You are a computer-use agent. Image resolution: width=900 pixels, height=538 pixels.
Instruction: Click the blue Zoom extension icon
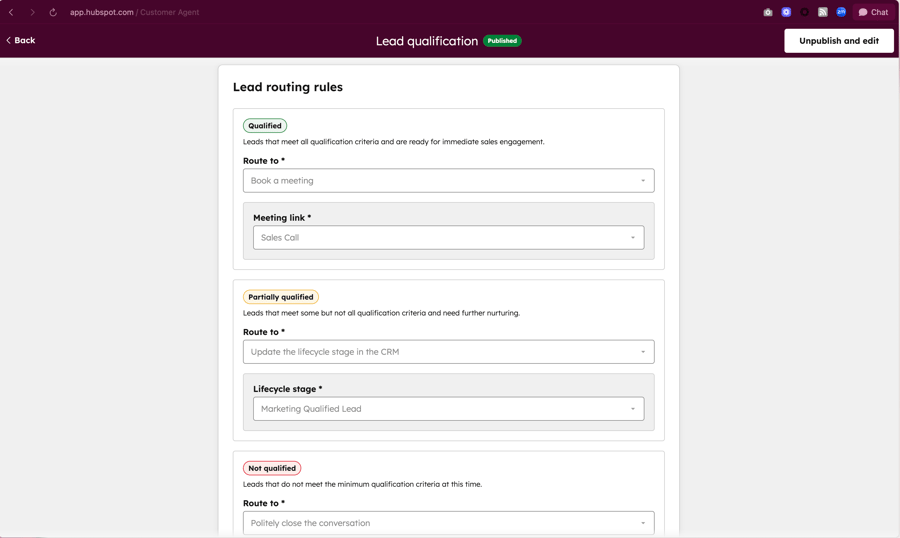pyautogui.click(x=841, y=12)
